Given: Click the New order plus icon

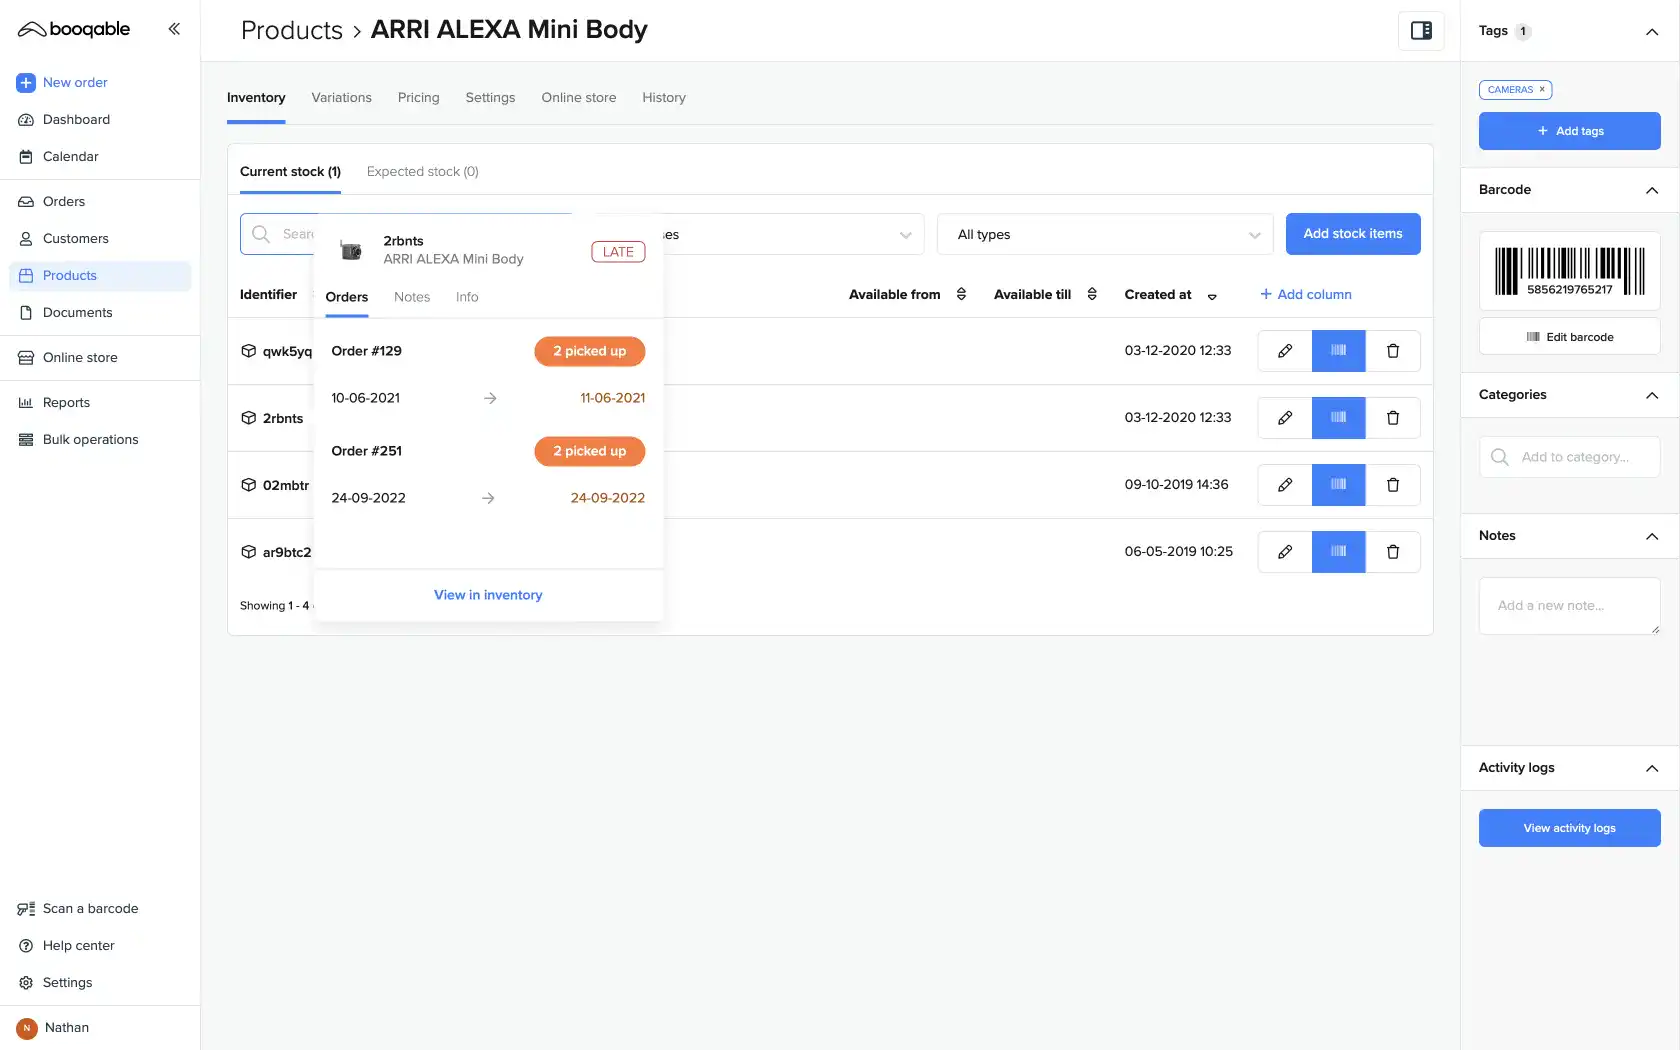Looking at the screenshot, I should 26,83.
